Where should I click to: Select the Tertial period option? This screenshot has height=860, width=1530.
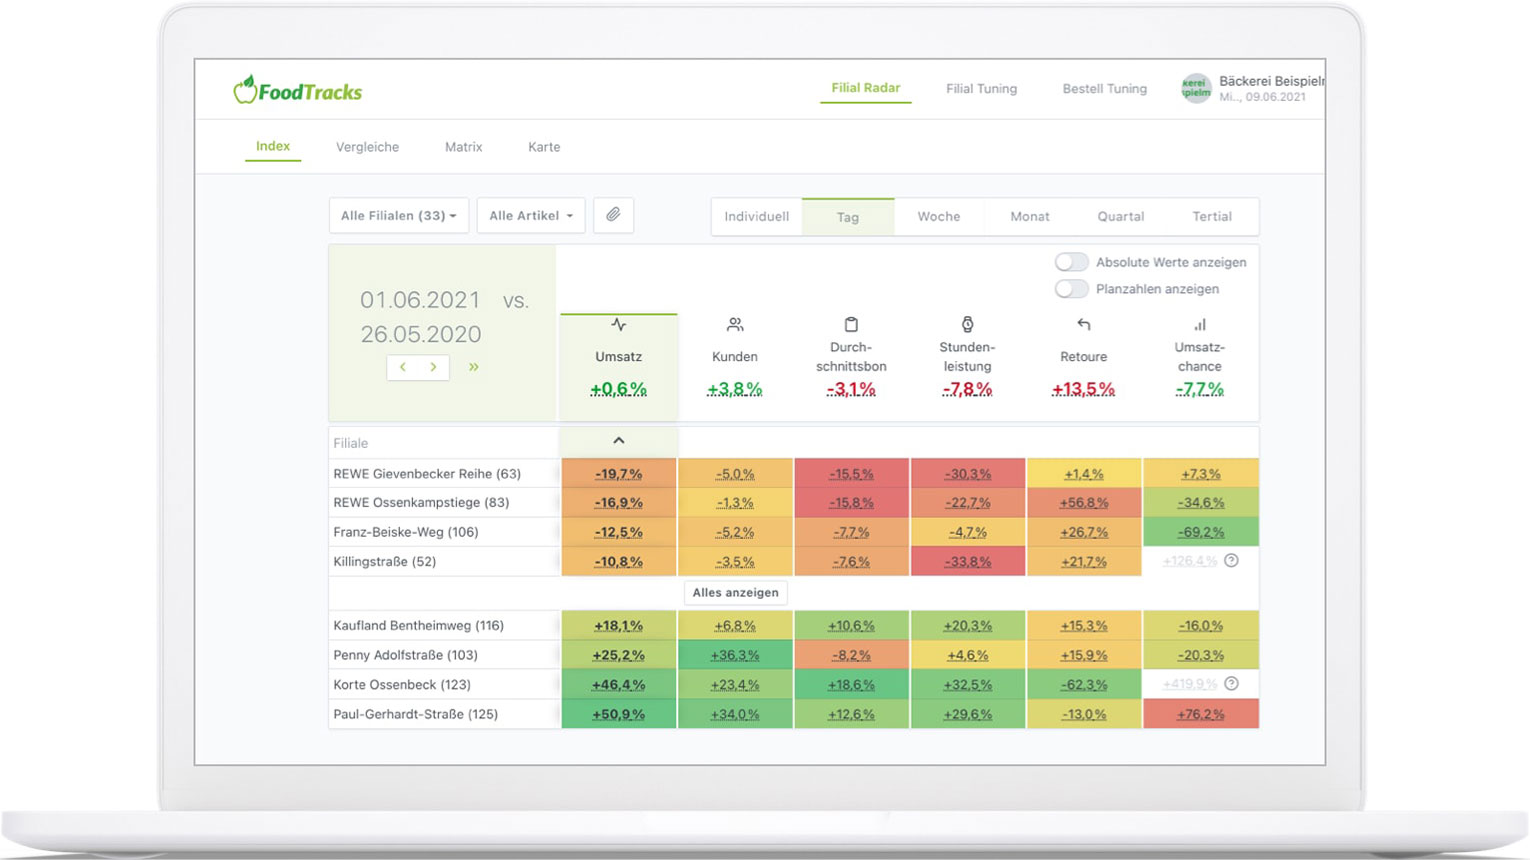[x=1212, y=217]
